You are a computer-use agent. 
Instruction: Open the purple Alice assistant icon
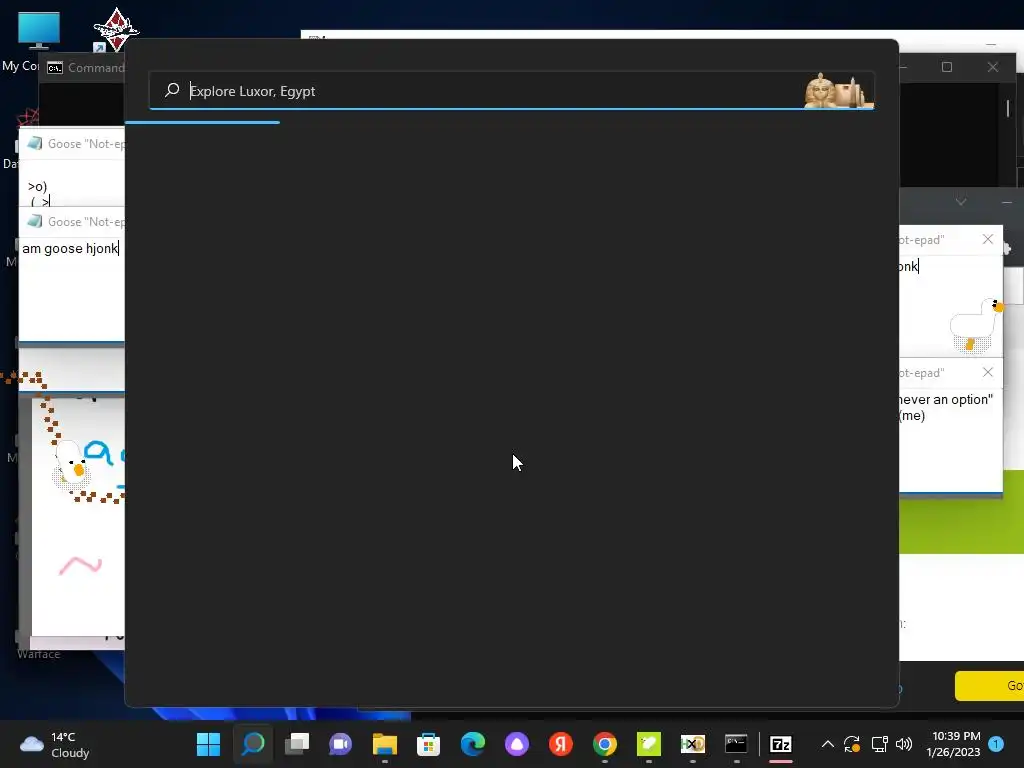[517, 744]
